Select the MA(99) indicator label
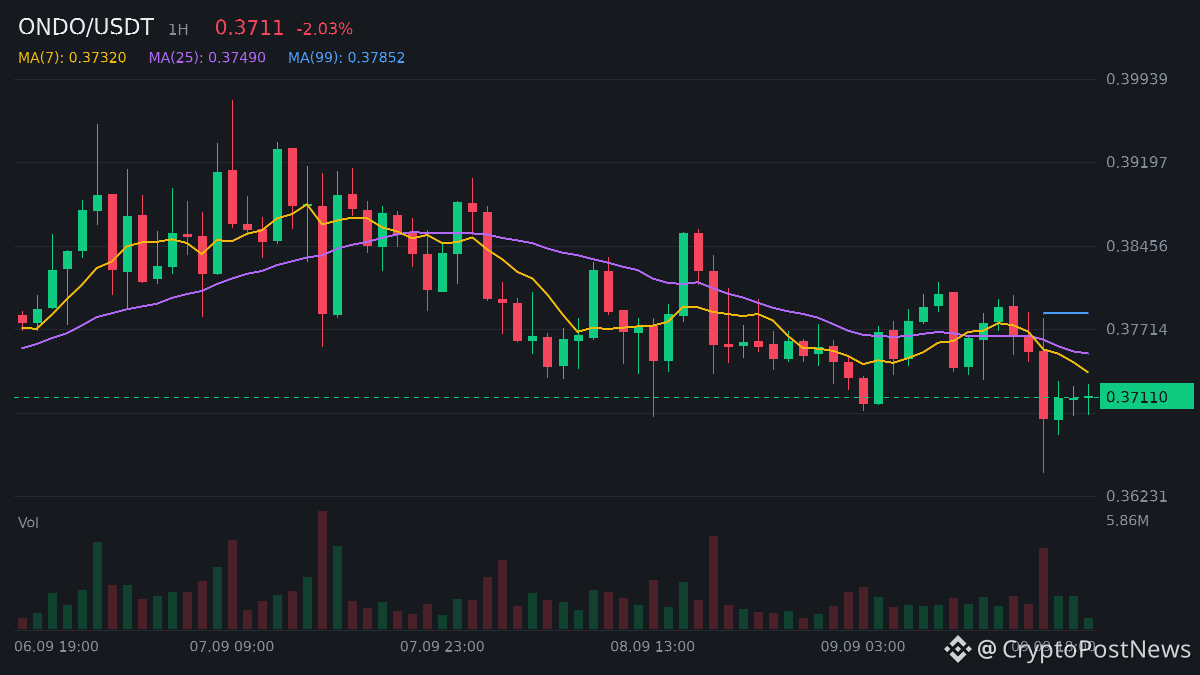Viewport: 1200px width, 675px height. point(346,58)
